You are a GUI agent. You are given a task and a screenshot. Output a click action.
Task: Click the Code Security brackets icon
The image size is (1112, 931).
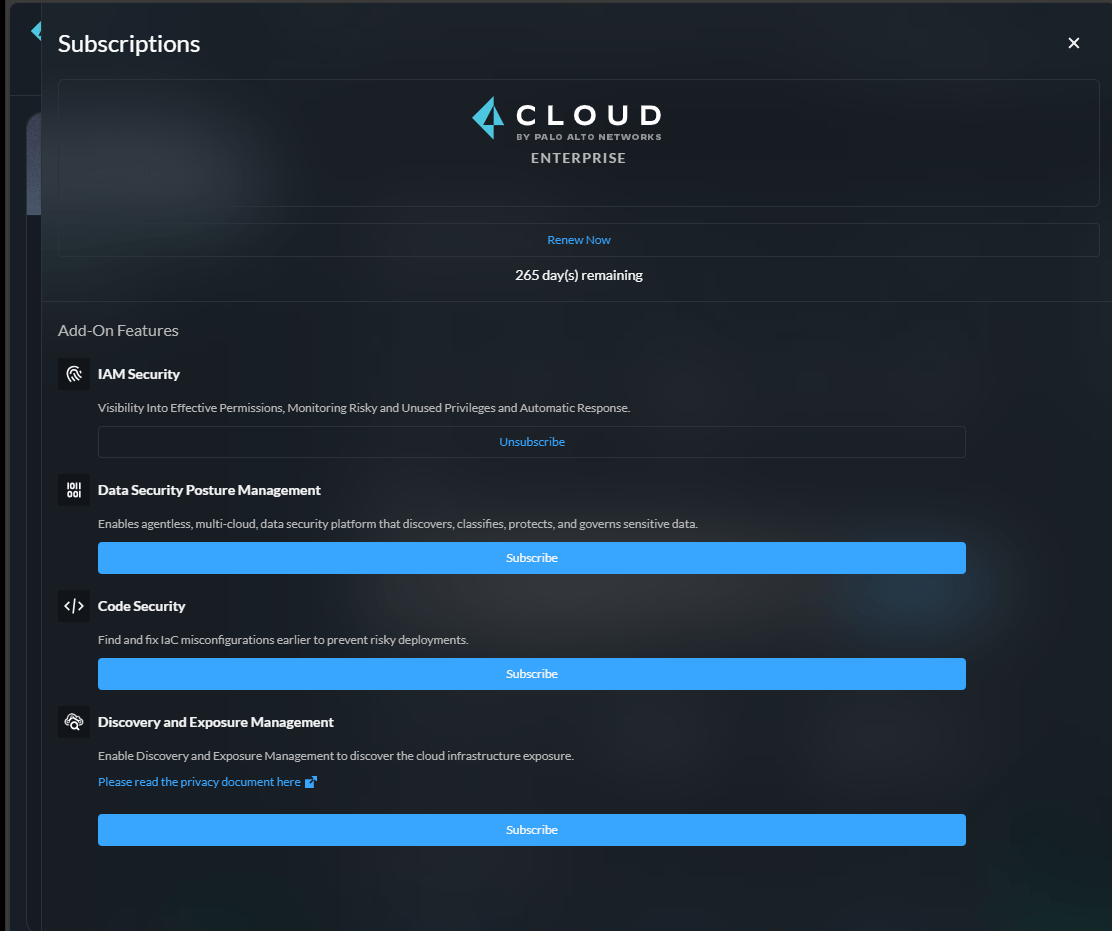click(x=74, y=606)
